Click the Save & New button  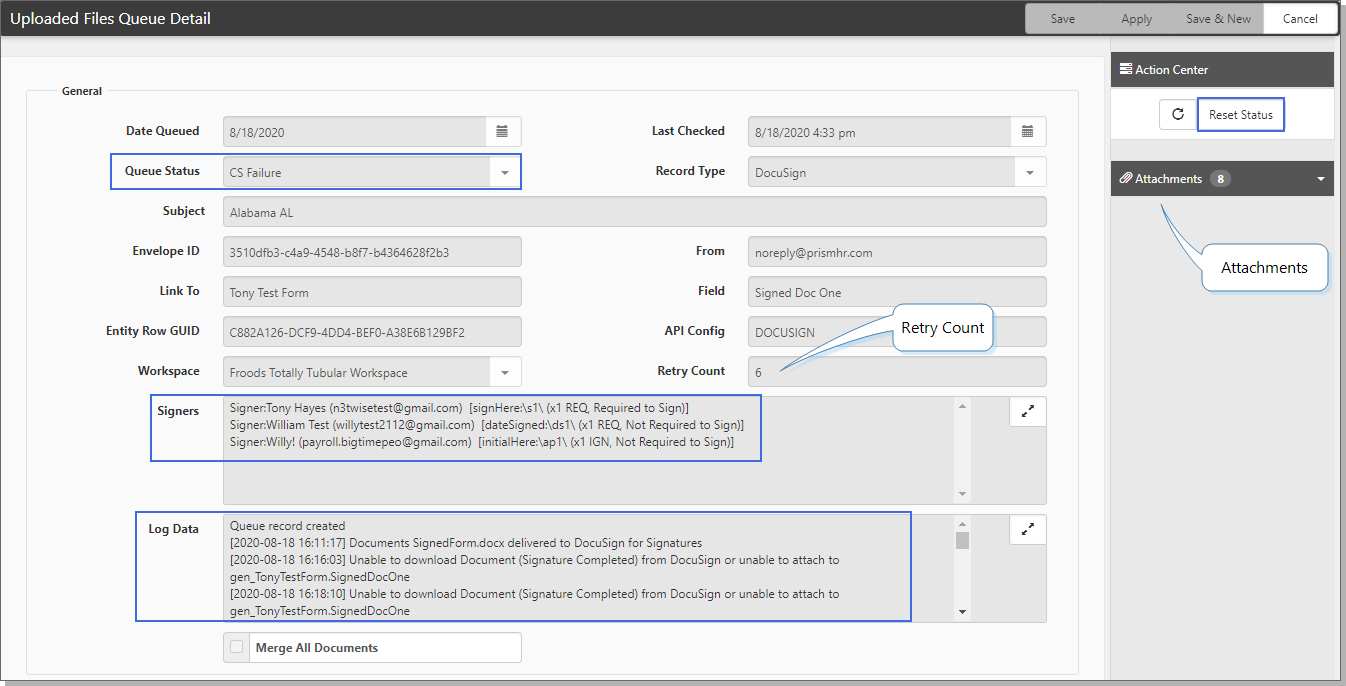(x=1218, y=19)
